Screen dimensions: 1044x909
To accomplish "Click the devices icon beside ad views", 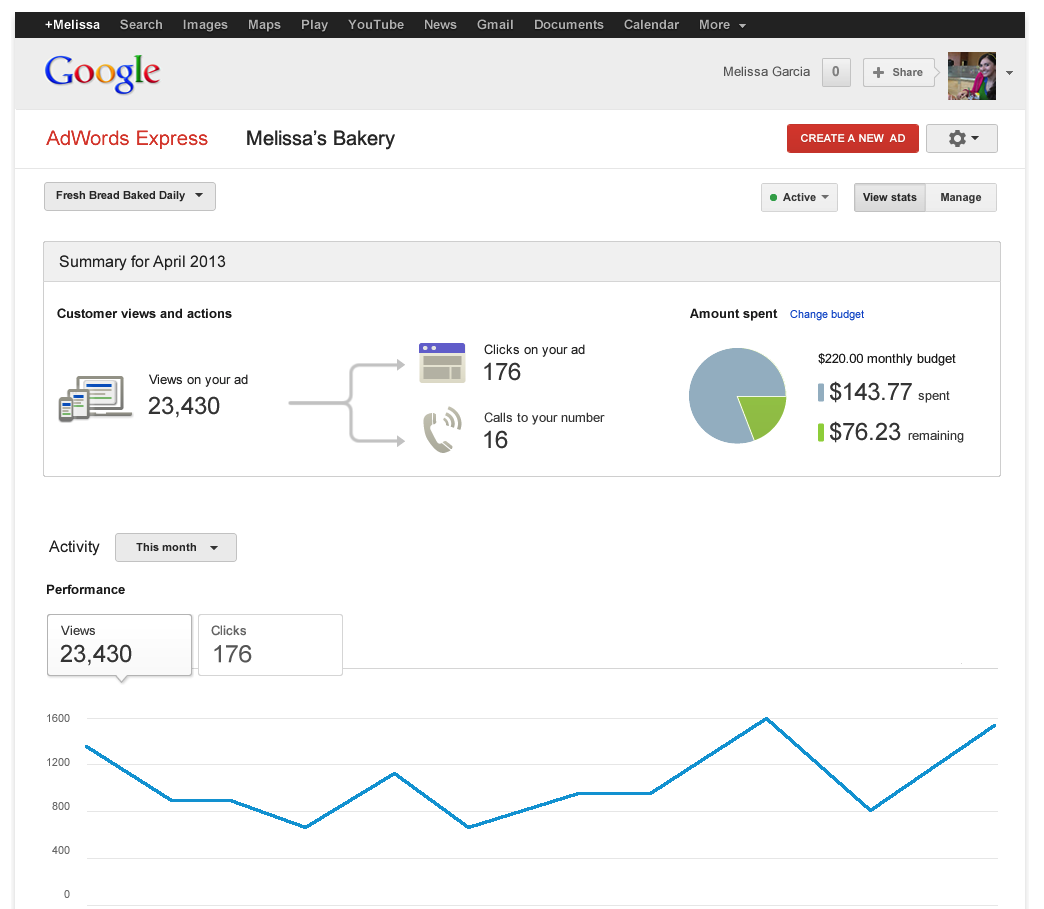I will point(95,398).
